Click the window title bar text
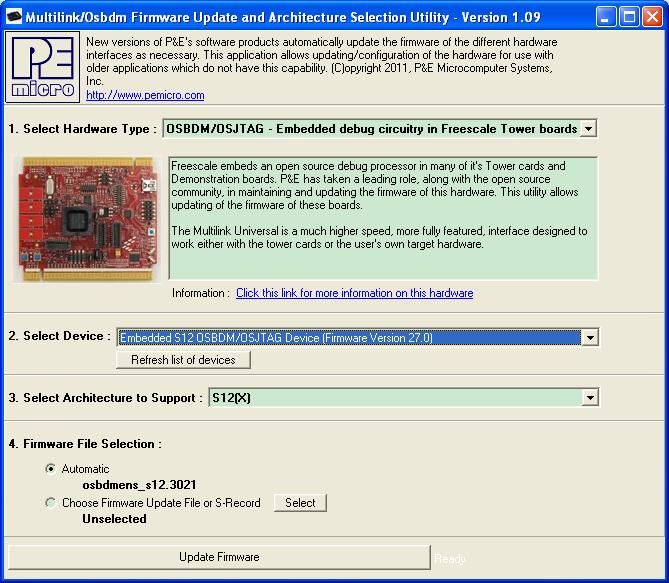Viewport: 669px width, 583px height. pos(283,17)
